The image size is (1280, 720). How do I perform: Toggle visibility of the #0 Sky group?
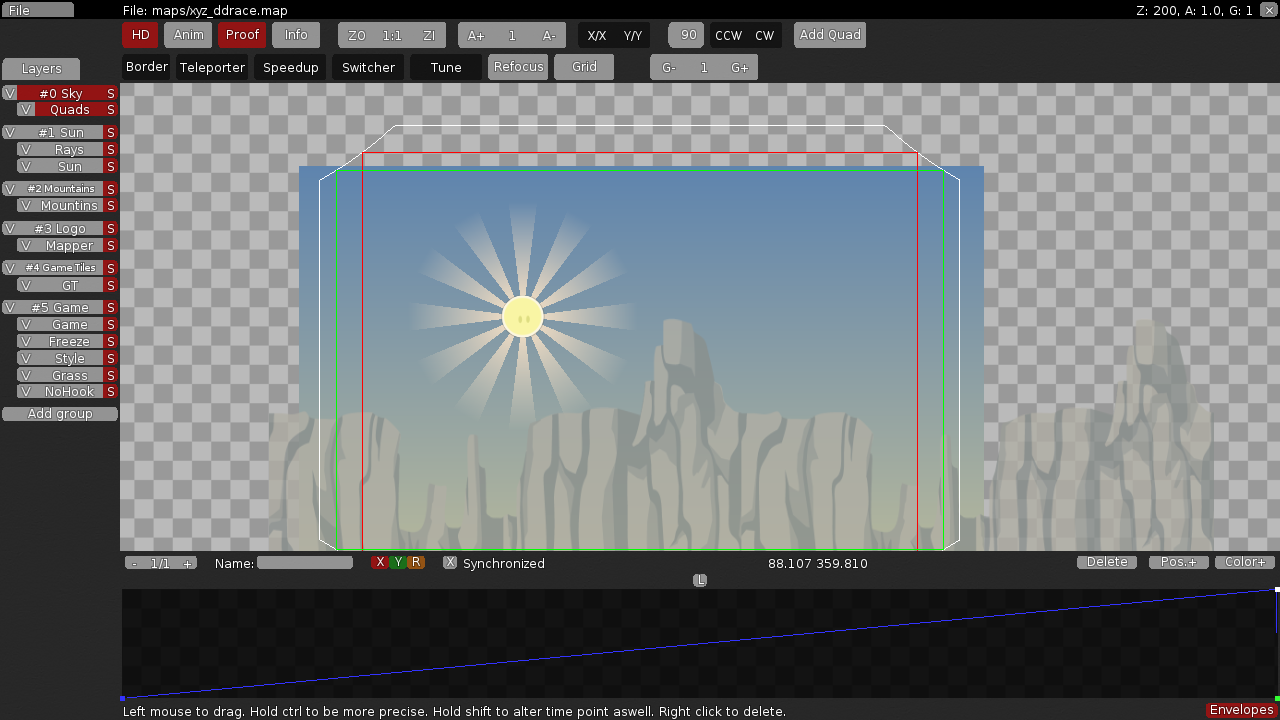(10, 93)
